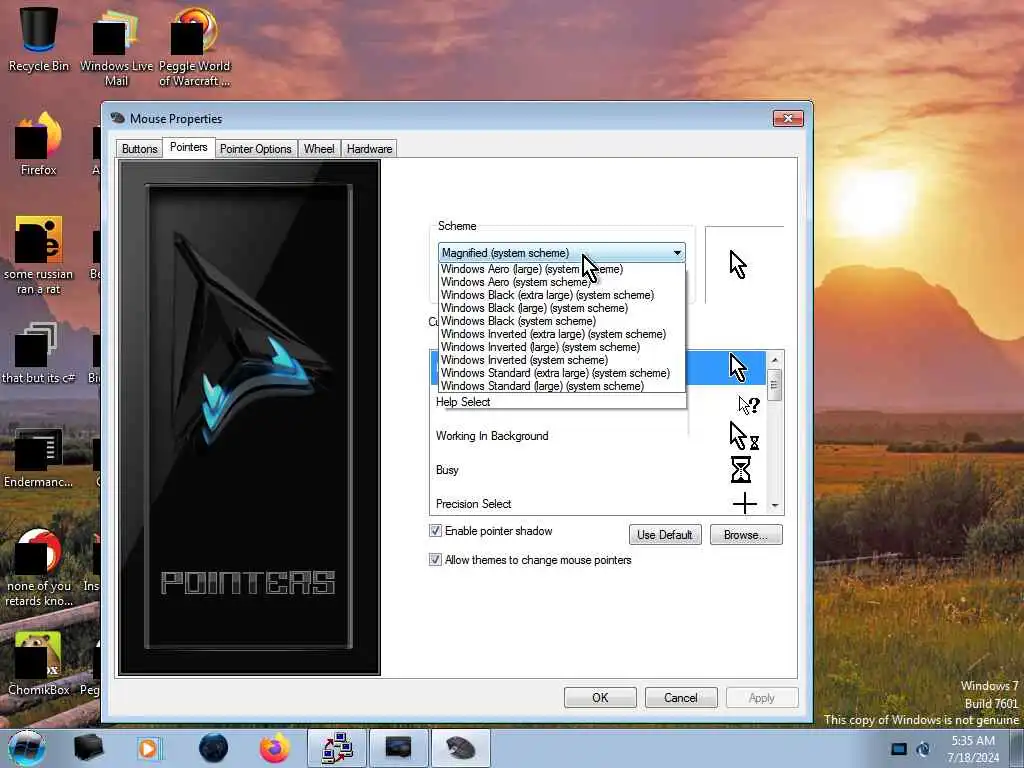Switch to the network computers taskbar window
The image size is (1024, 768).
[x=337, y=748]
